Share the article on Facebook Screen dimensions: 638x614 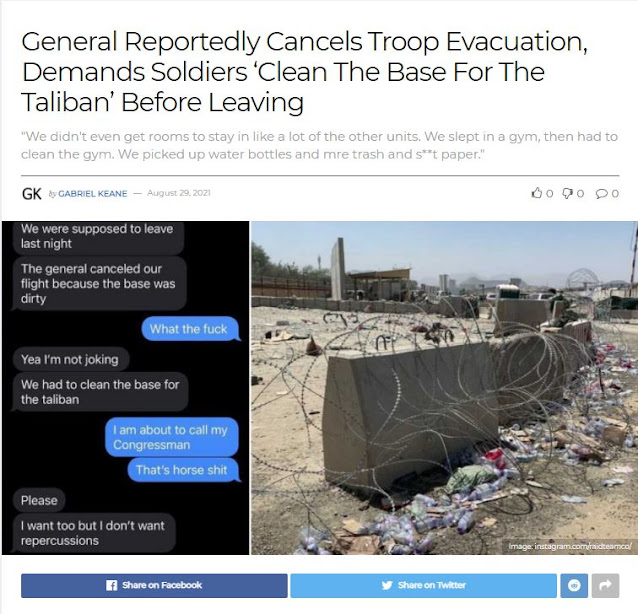coord(154,586)
